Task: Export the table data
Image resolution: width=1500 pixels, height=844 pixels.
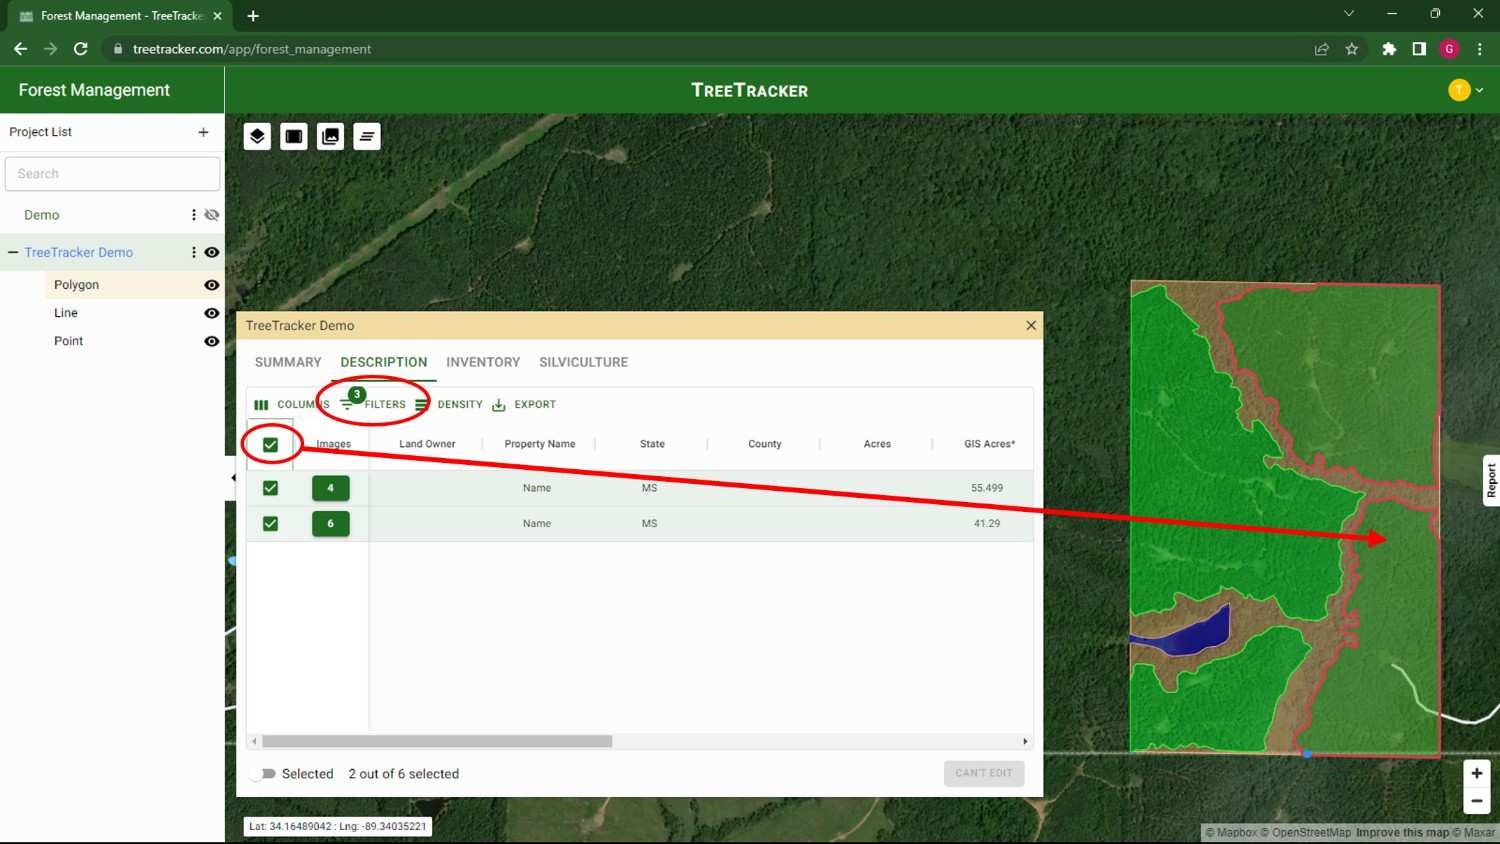Action: point(523,404)
